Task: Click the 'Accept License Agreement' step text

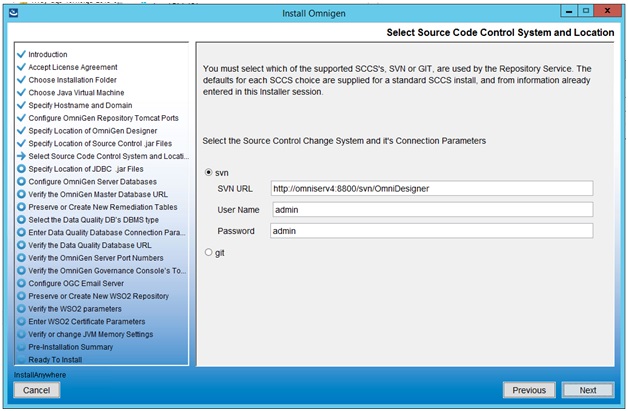Action: tap(73, 67)
